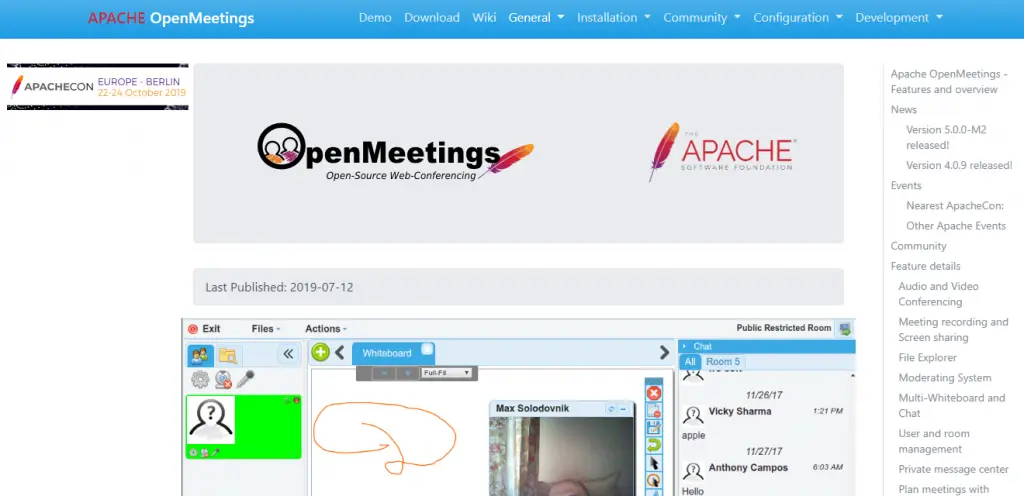The width and height of the screenshot is (1024, 496).
Task: Expand the General navbar dropdown
Action: [x=536, y=18]
